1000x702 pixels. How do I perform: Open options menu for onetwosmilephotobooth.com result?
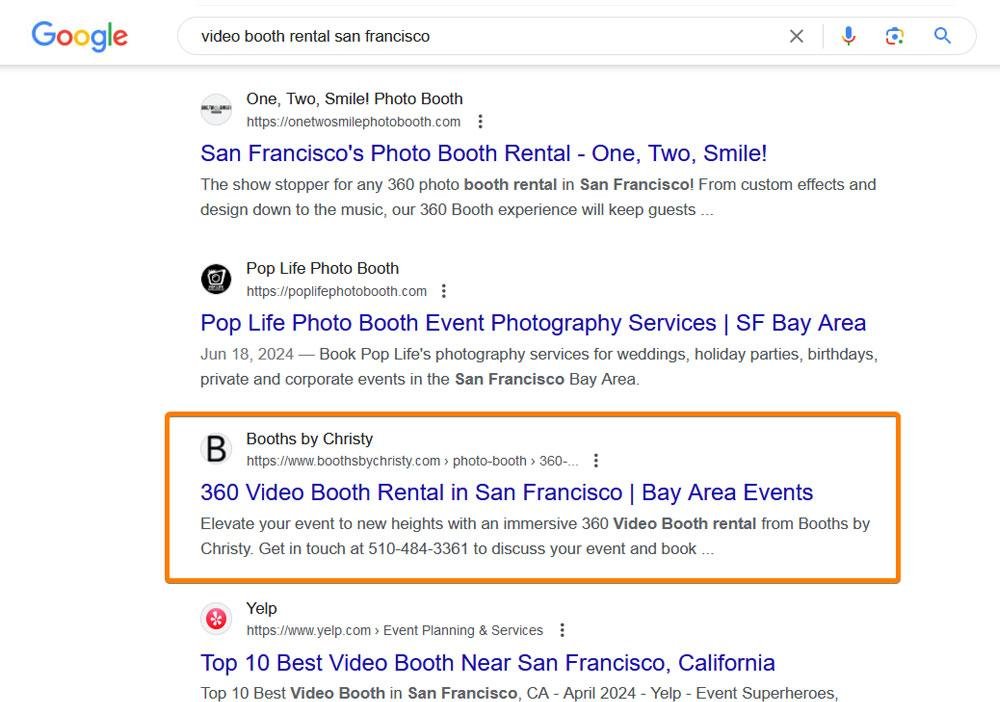tap(480, 122)
